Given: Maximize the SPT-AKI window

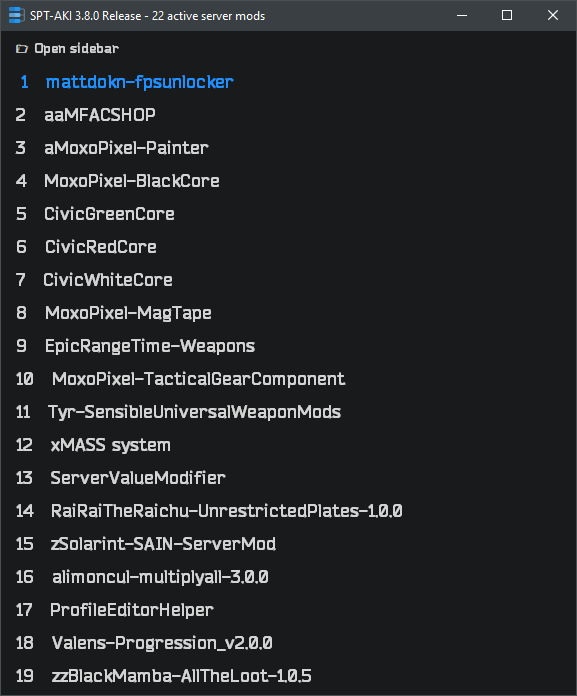Looking at the screenshot, I should tap(507, 16).
